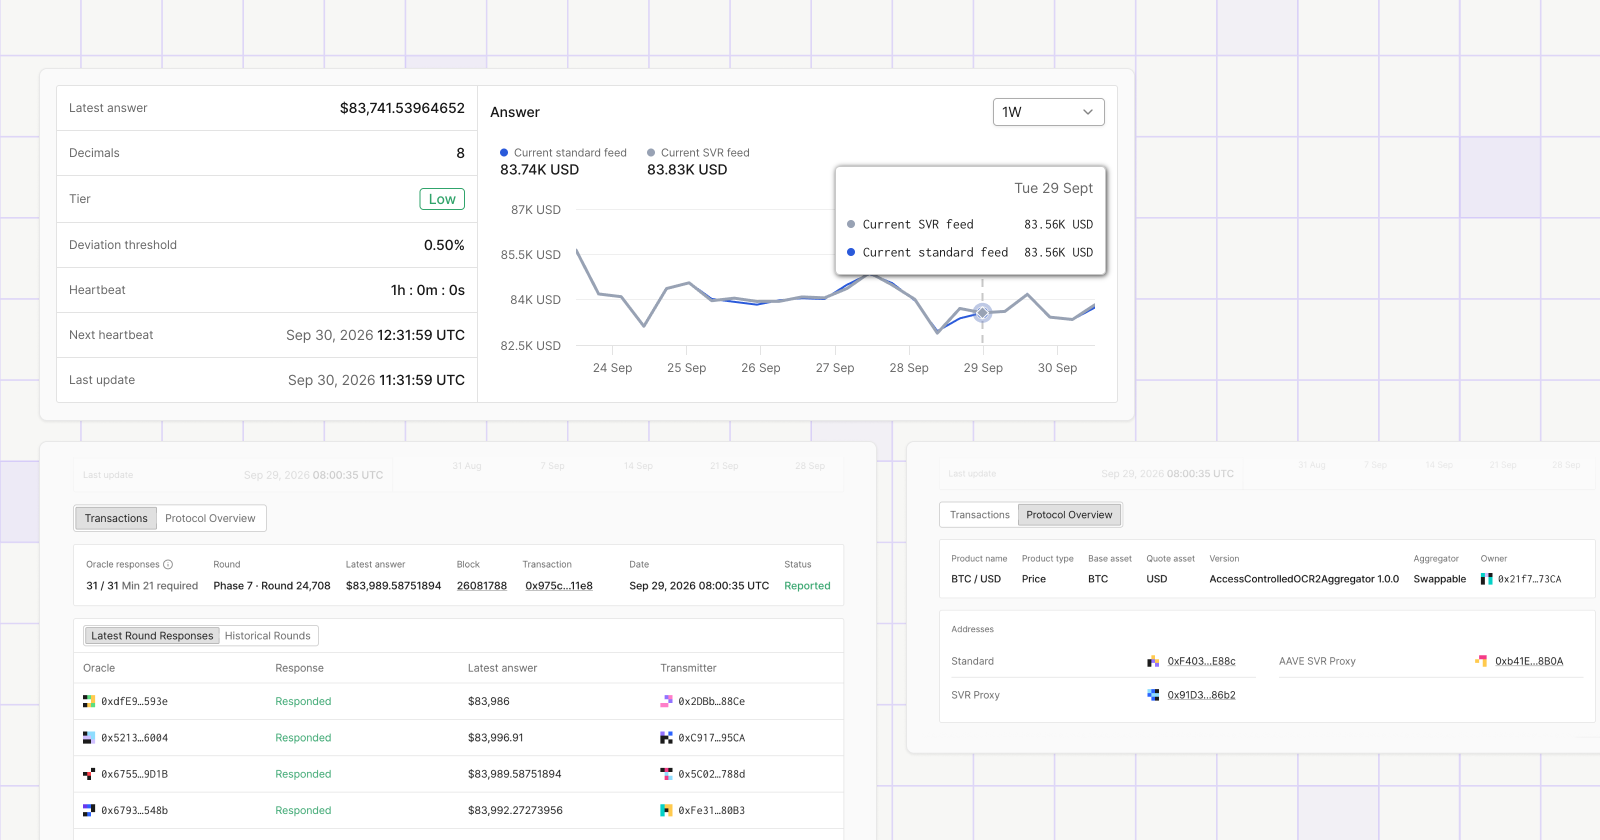The width and height of the screenshot is (1600, 840).
Task: Click oracle identicon for 0xdfE9...593e
Action: [89, 702]
